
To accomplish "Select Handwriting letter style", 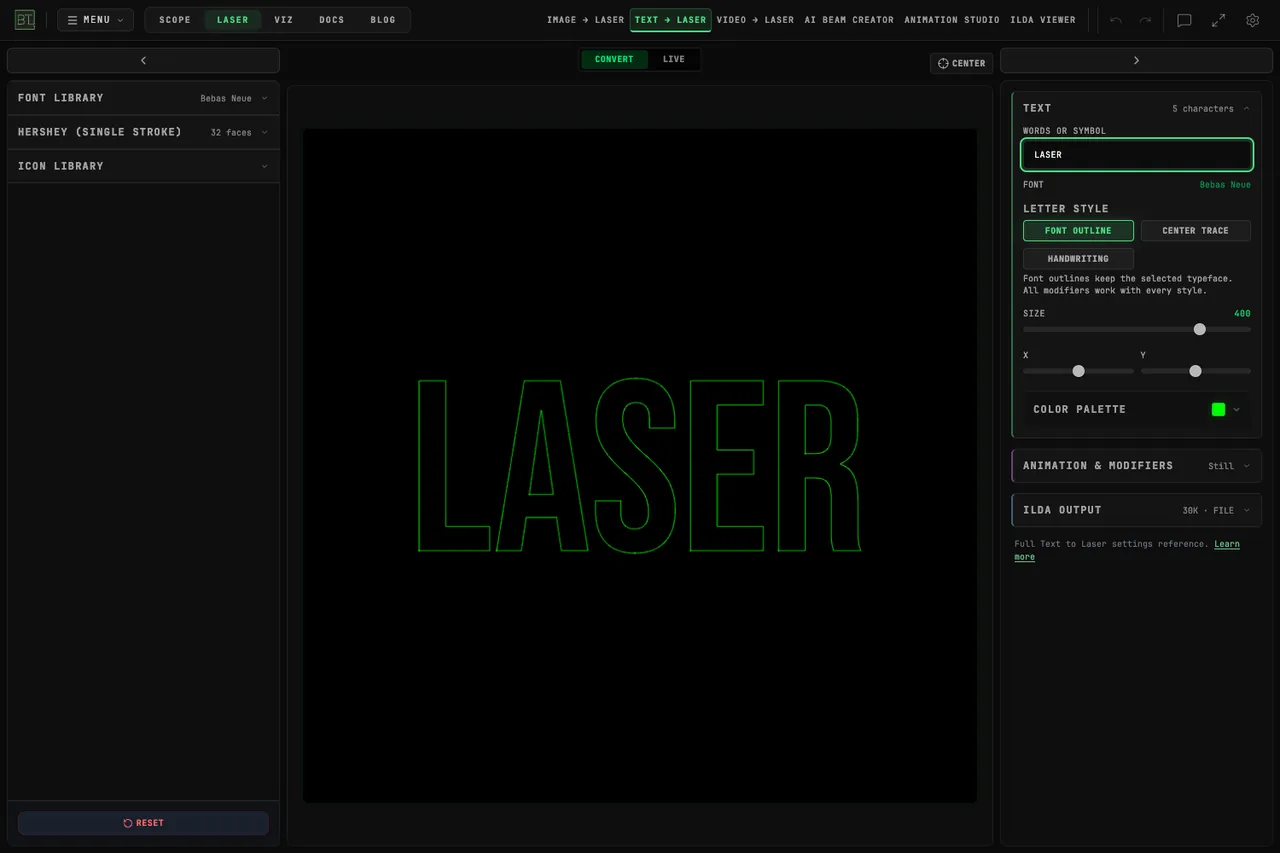I will click(x=1078, y=259).
